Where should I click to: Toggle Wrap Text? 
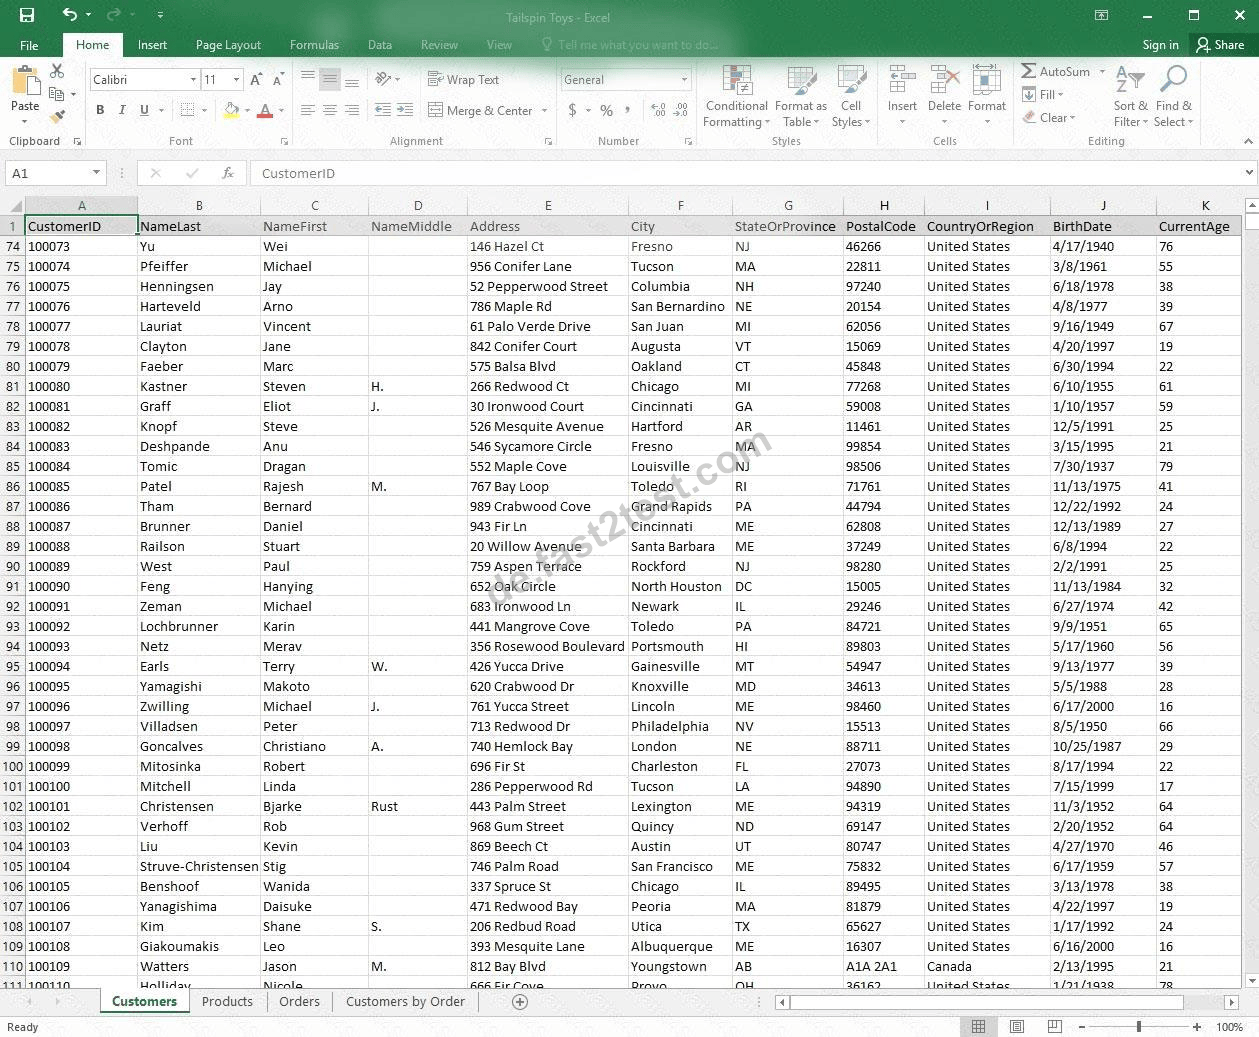pyautogui.click(x=463, y=80)
